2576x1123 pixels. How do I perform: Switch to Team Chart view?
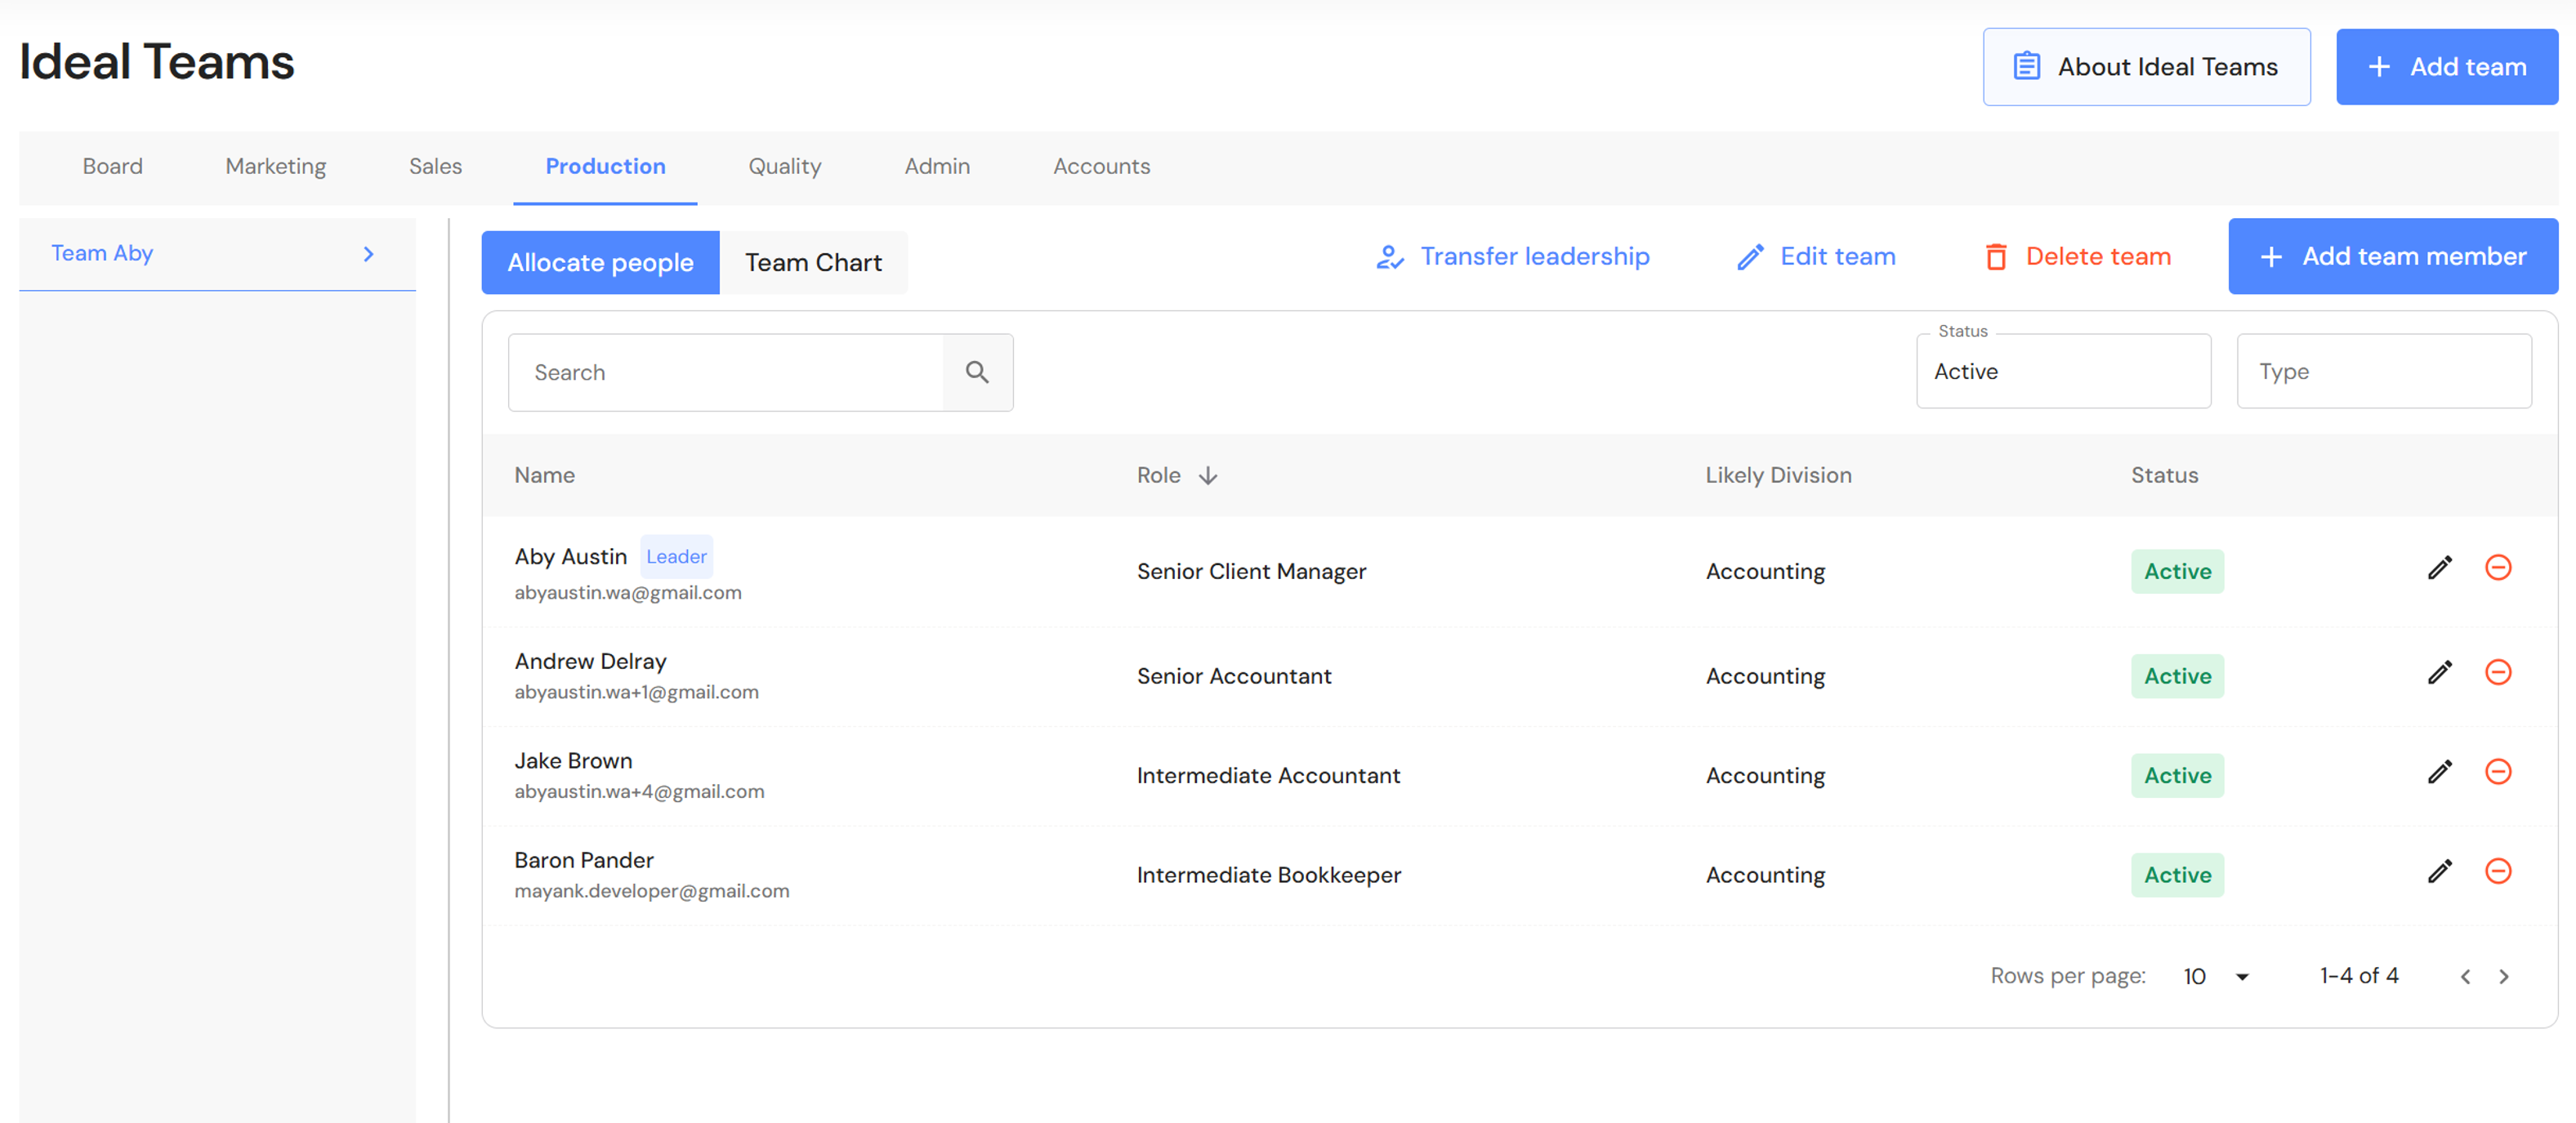click(812, 262)
